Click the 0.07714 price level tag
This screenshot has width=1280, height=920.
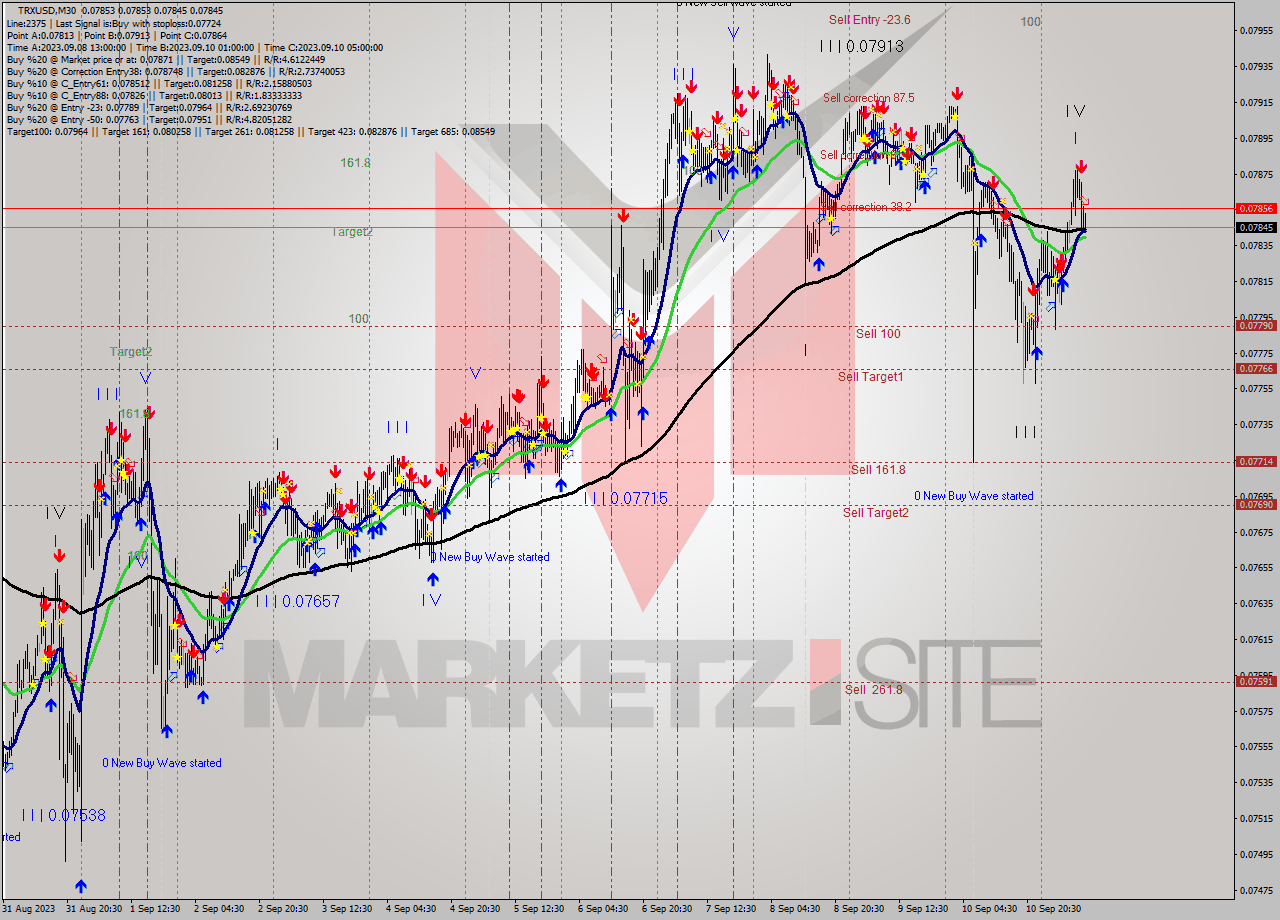click(1256, 462)
